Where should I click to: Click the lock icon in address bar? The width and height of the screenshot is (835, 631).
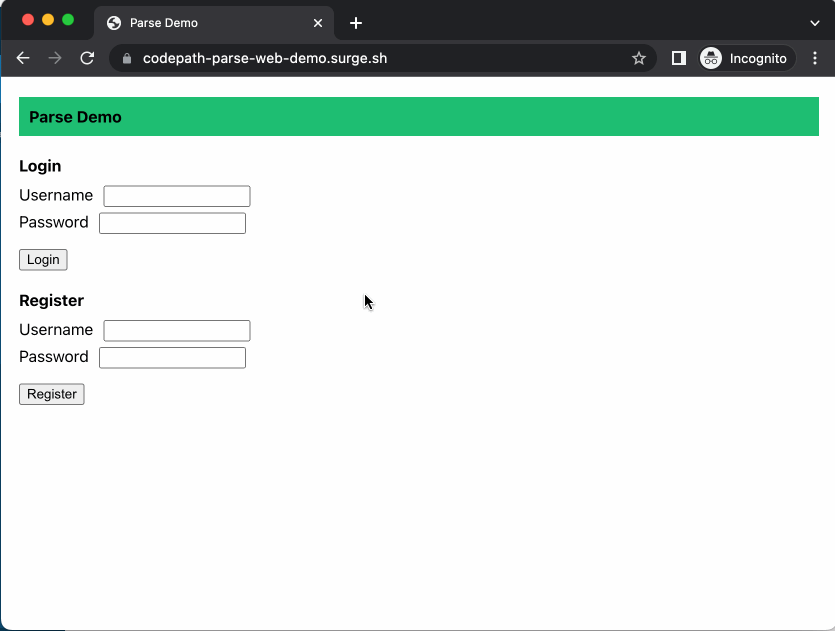tap(127, 59)
